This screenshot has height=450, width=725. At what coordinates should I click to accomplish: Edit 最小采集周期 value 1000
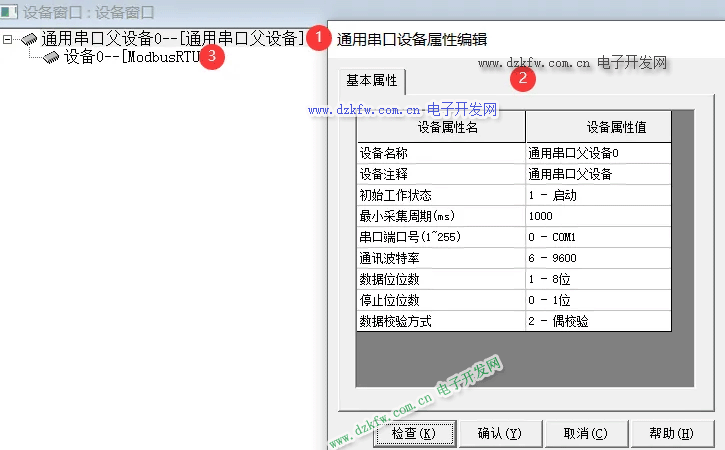click(x=598, y=216)
